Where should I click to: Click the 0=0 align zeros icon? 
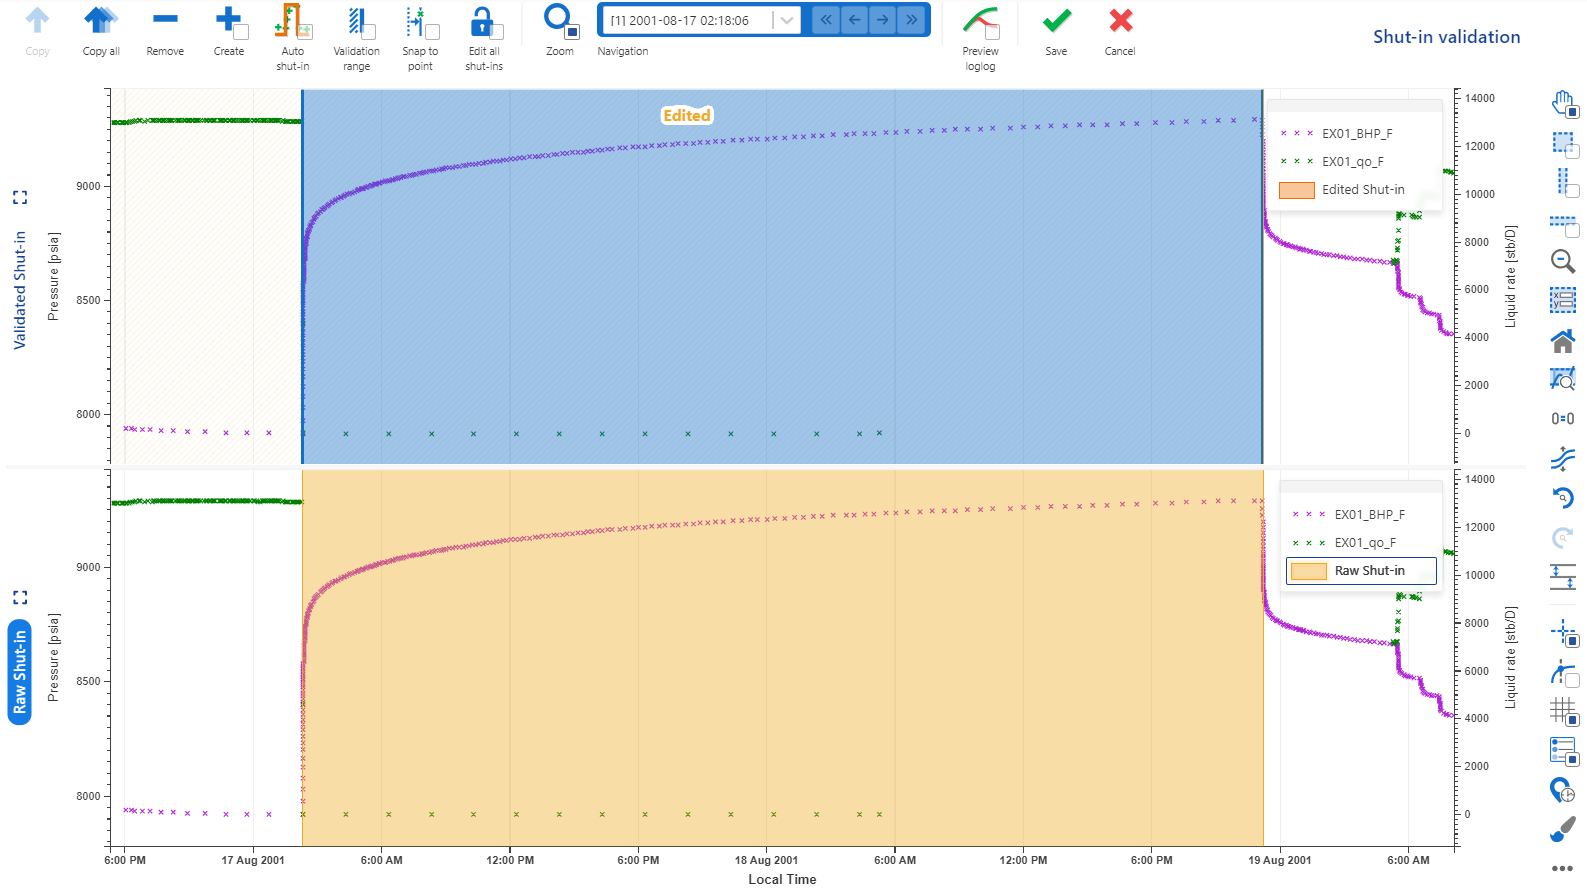click(x=1563, y=419)
